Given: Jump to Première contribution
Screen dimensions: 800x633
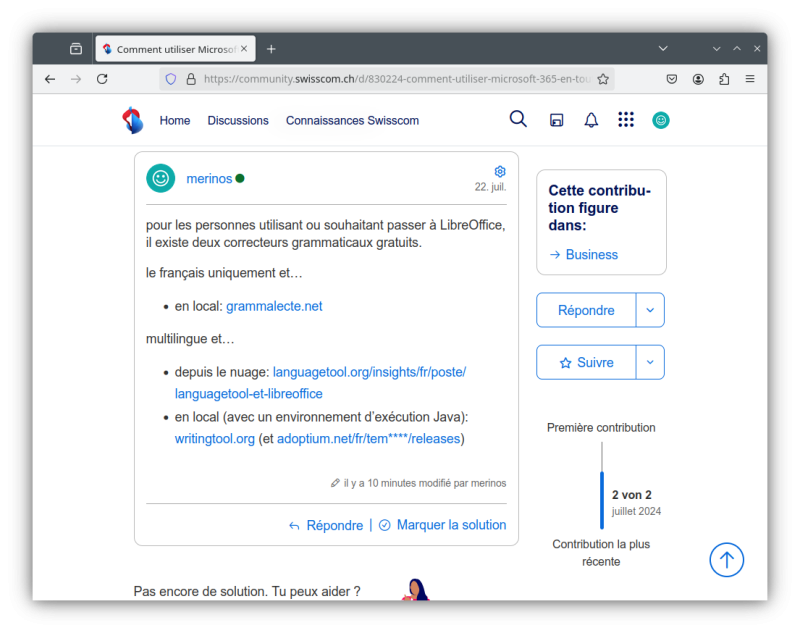Looking at the screenshot, I should pyautogui.click(x=601, y=427).
